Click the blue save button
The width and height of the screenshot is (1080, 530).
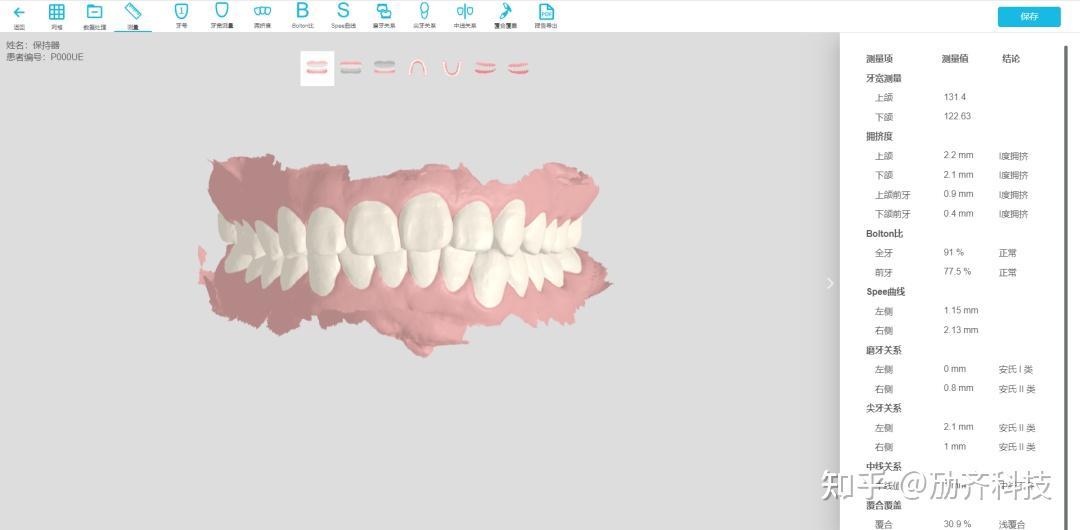tap(1029, 17)
